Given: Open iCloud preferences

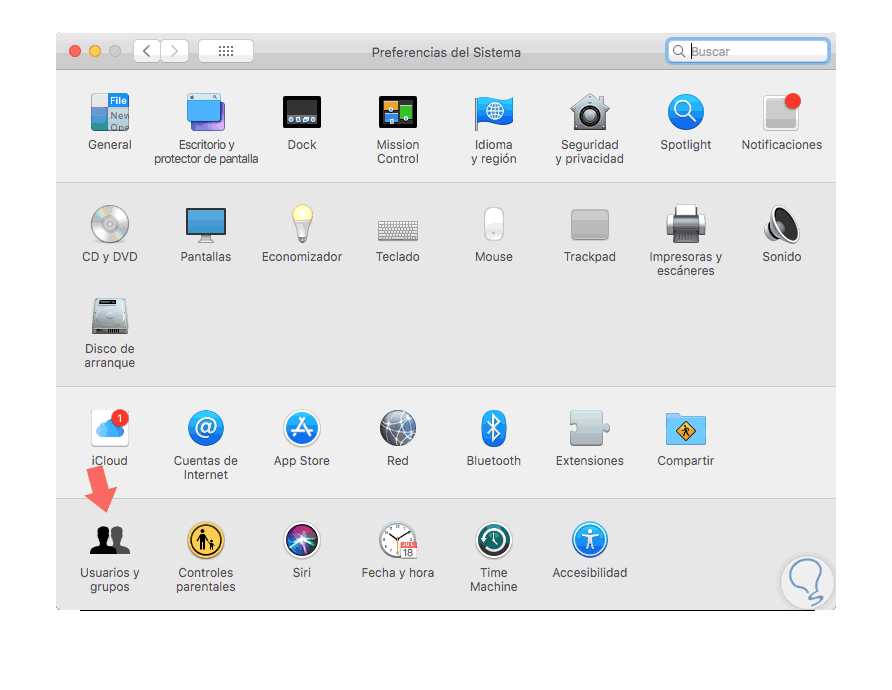Looking at the screenshot, I should 110,428.
